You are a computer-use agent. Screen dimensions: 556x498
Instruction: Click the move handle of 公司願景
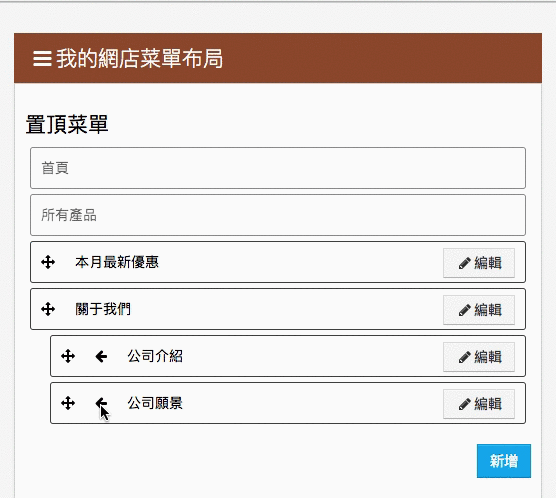(68, 403)
